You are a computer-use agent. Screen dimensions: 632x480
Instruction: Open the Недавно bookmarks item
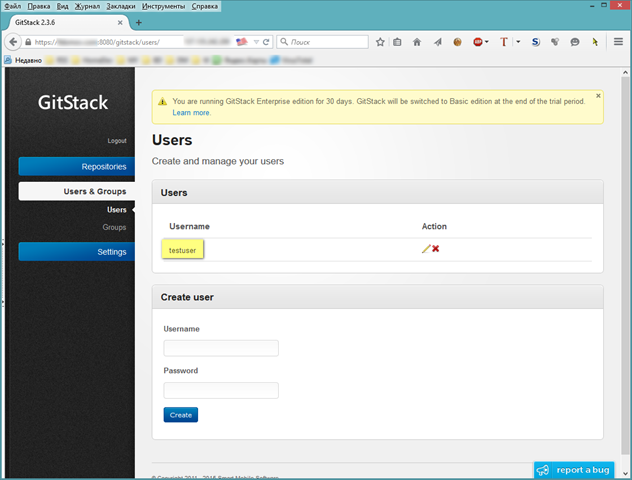[x=23, y=60]
